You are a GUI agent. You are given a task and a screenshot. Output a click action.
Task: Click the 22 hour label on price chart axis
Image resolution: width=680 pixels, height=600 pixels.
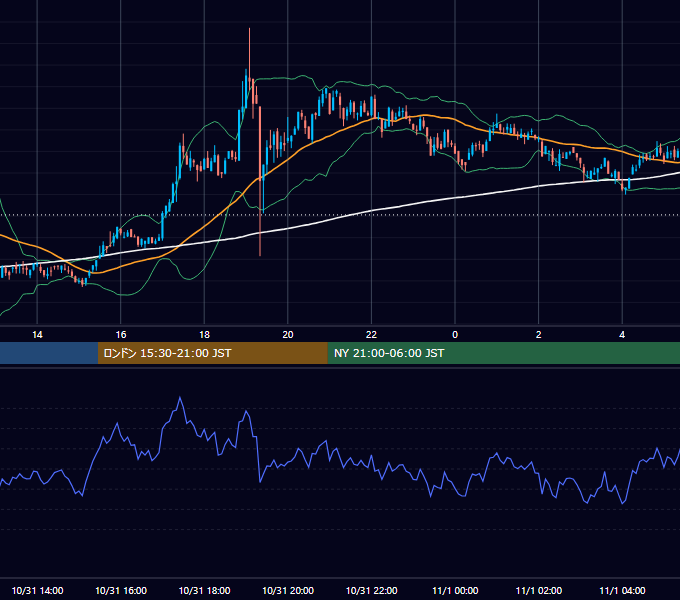(371, 335)
